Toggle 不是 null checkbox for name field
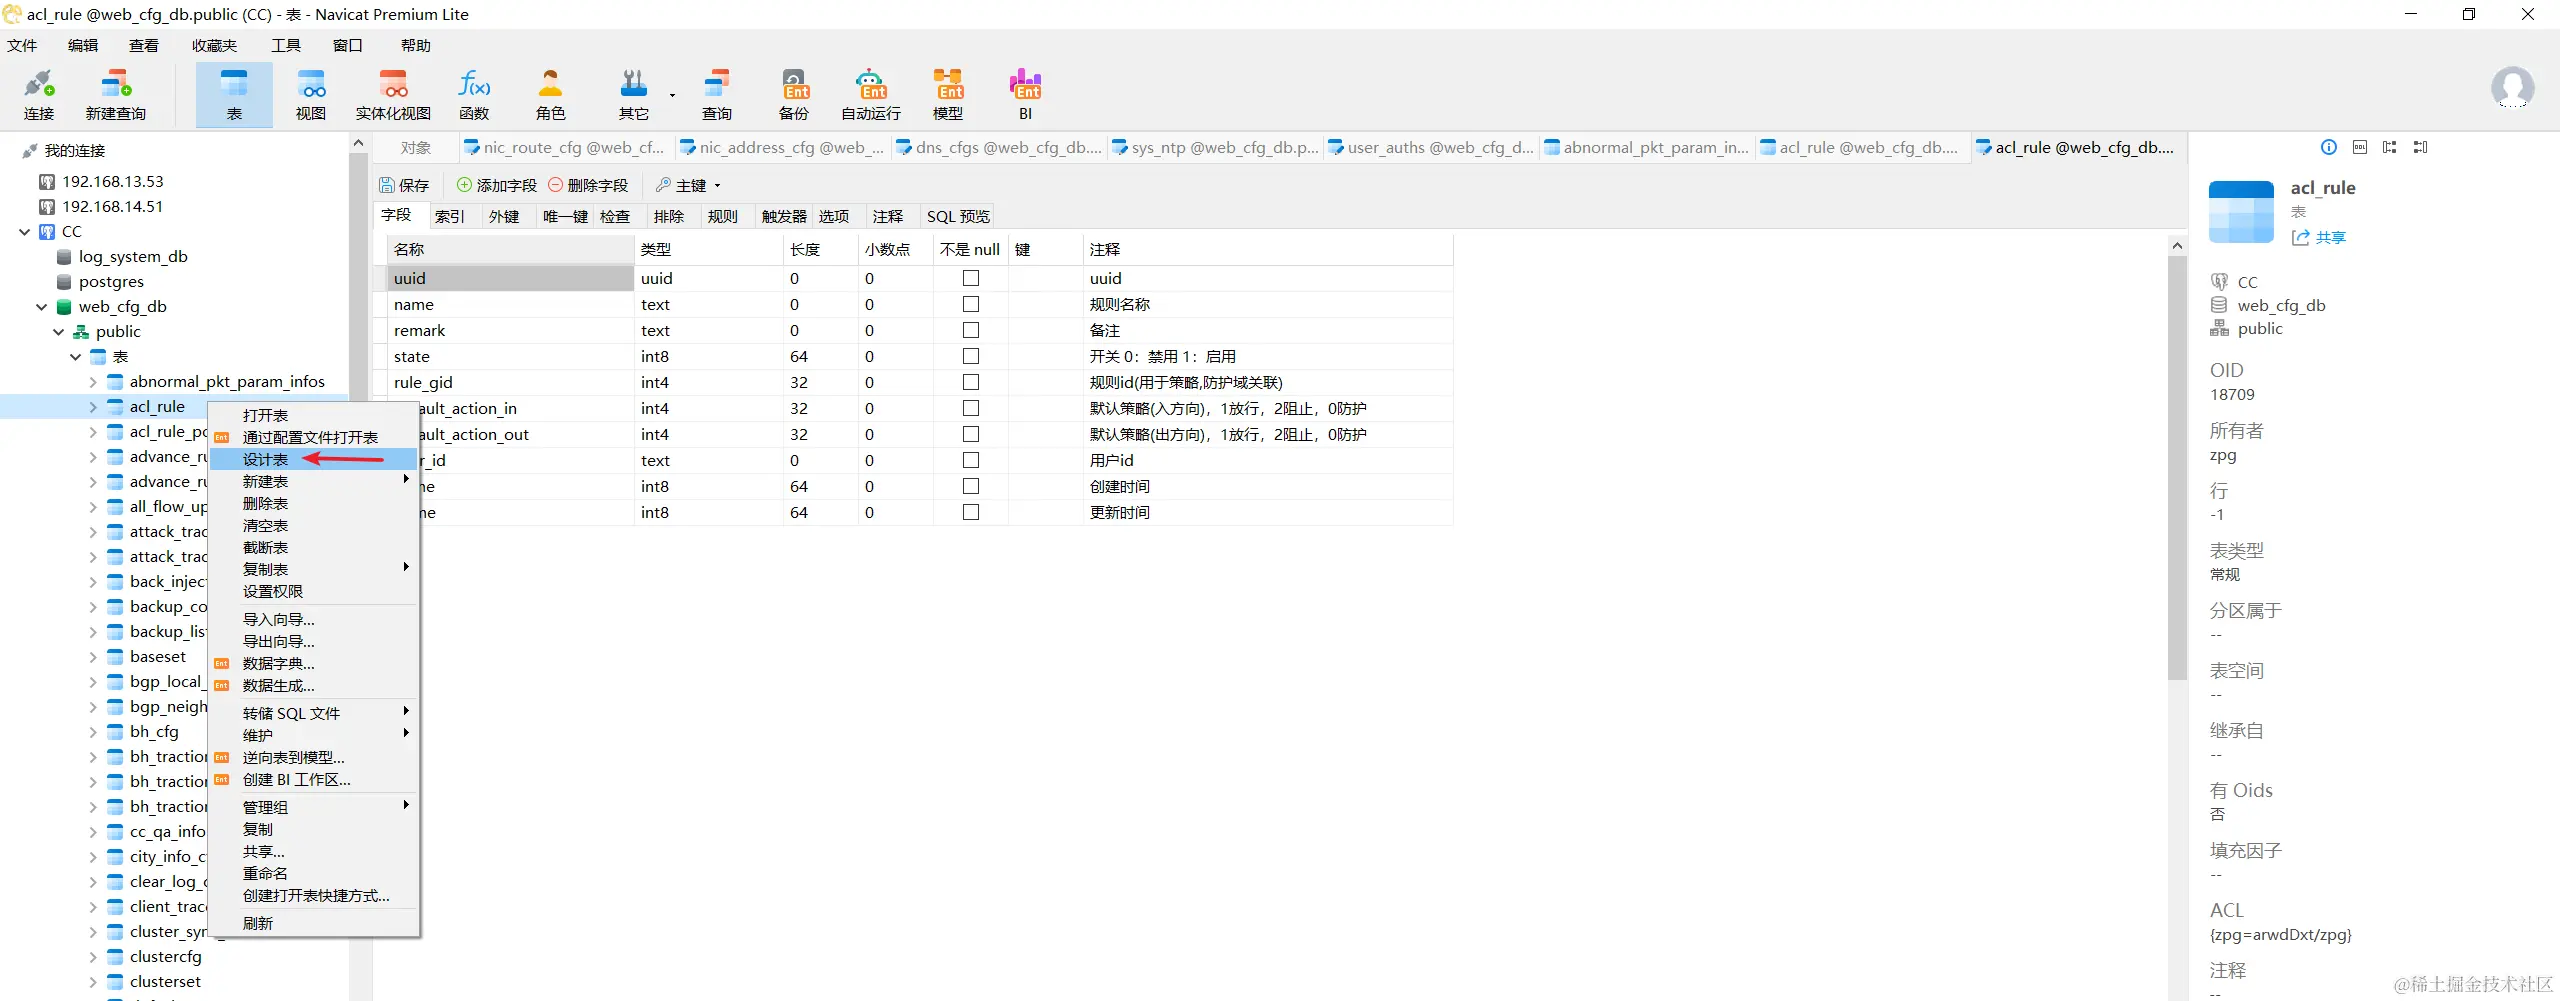The image size is (2560, 1001). 971,304
